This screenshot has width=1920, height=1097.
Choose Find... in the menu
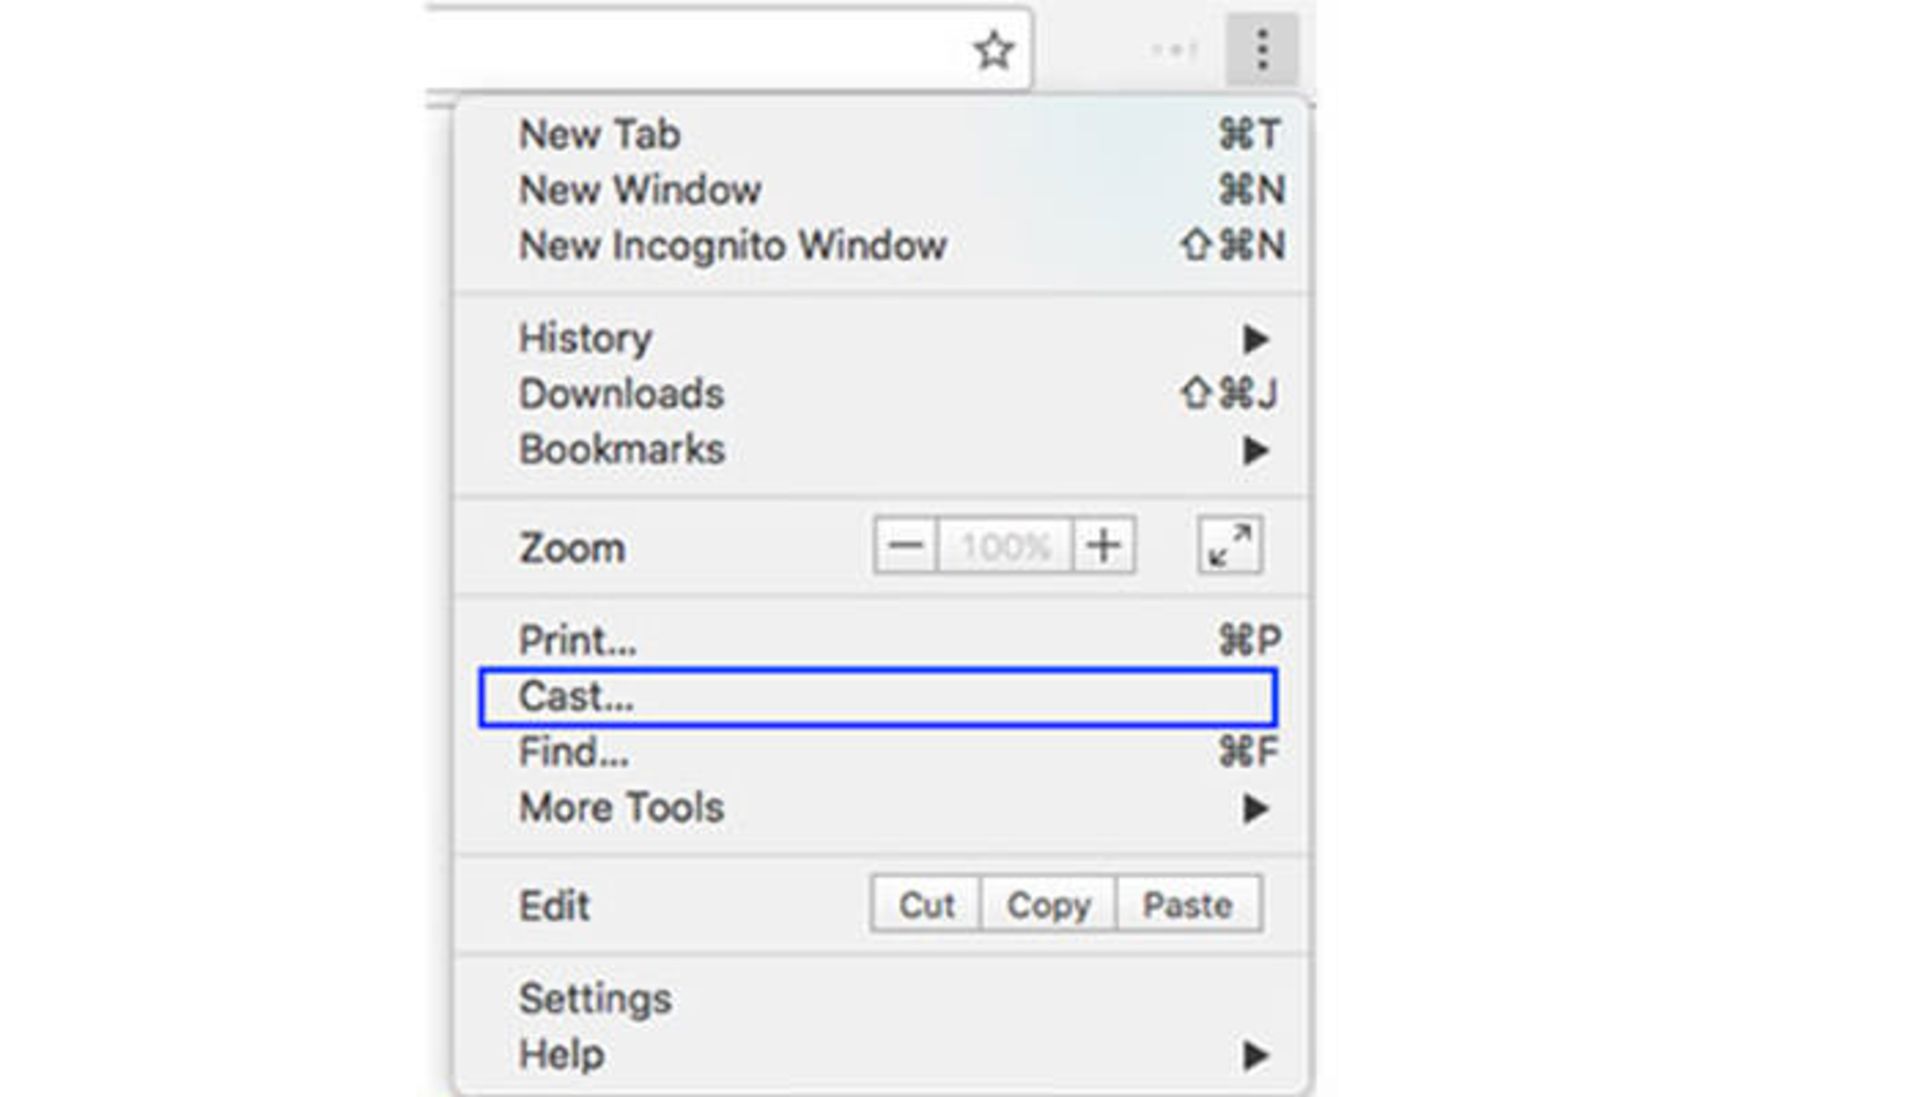click(x=574, y=752)
